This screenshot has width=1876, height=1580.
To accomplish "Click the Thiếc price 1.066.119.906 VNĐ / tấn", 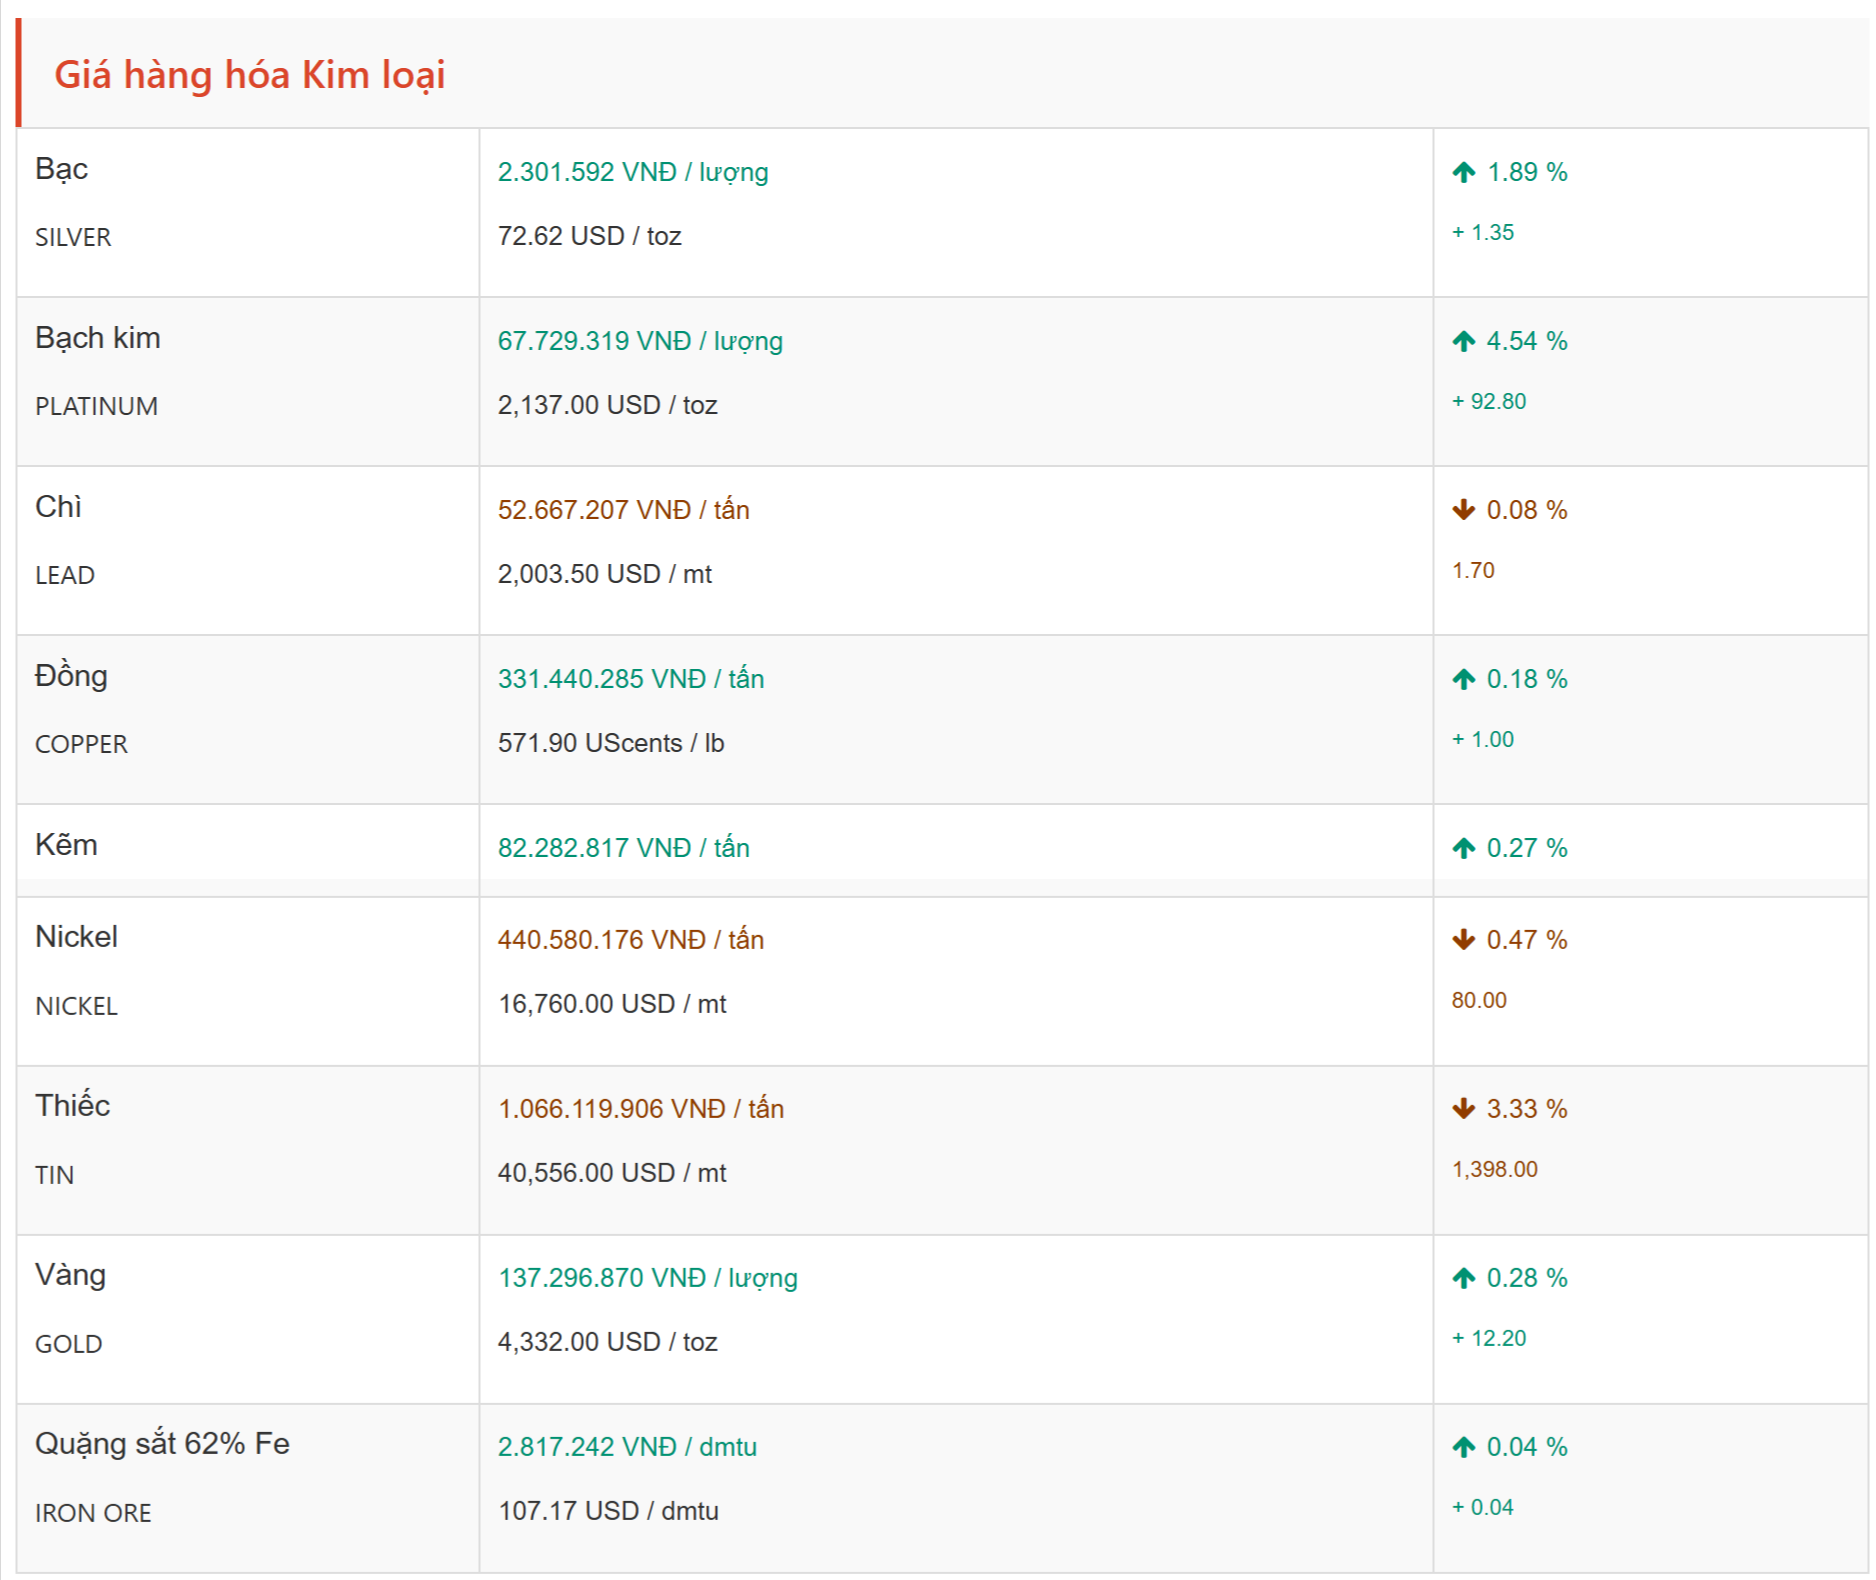I will pos(640,1109).
